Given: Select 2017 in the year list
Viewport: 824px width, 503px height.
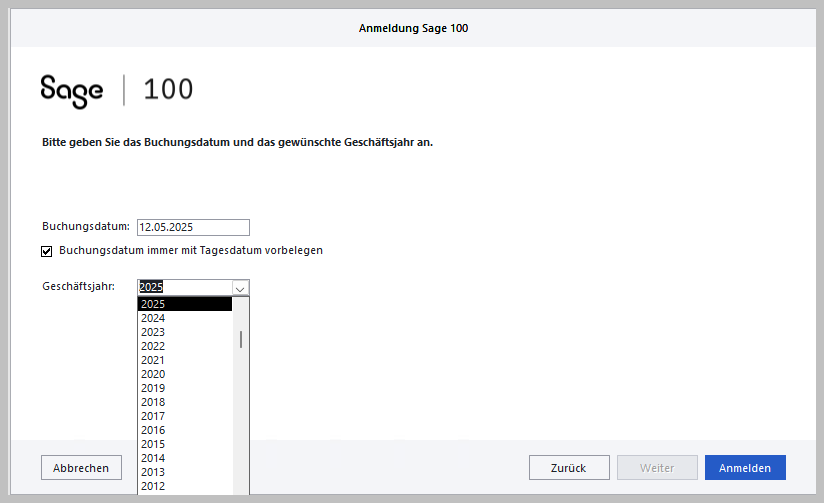Looking at the screenshot, I should coord(184,416).
